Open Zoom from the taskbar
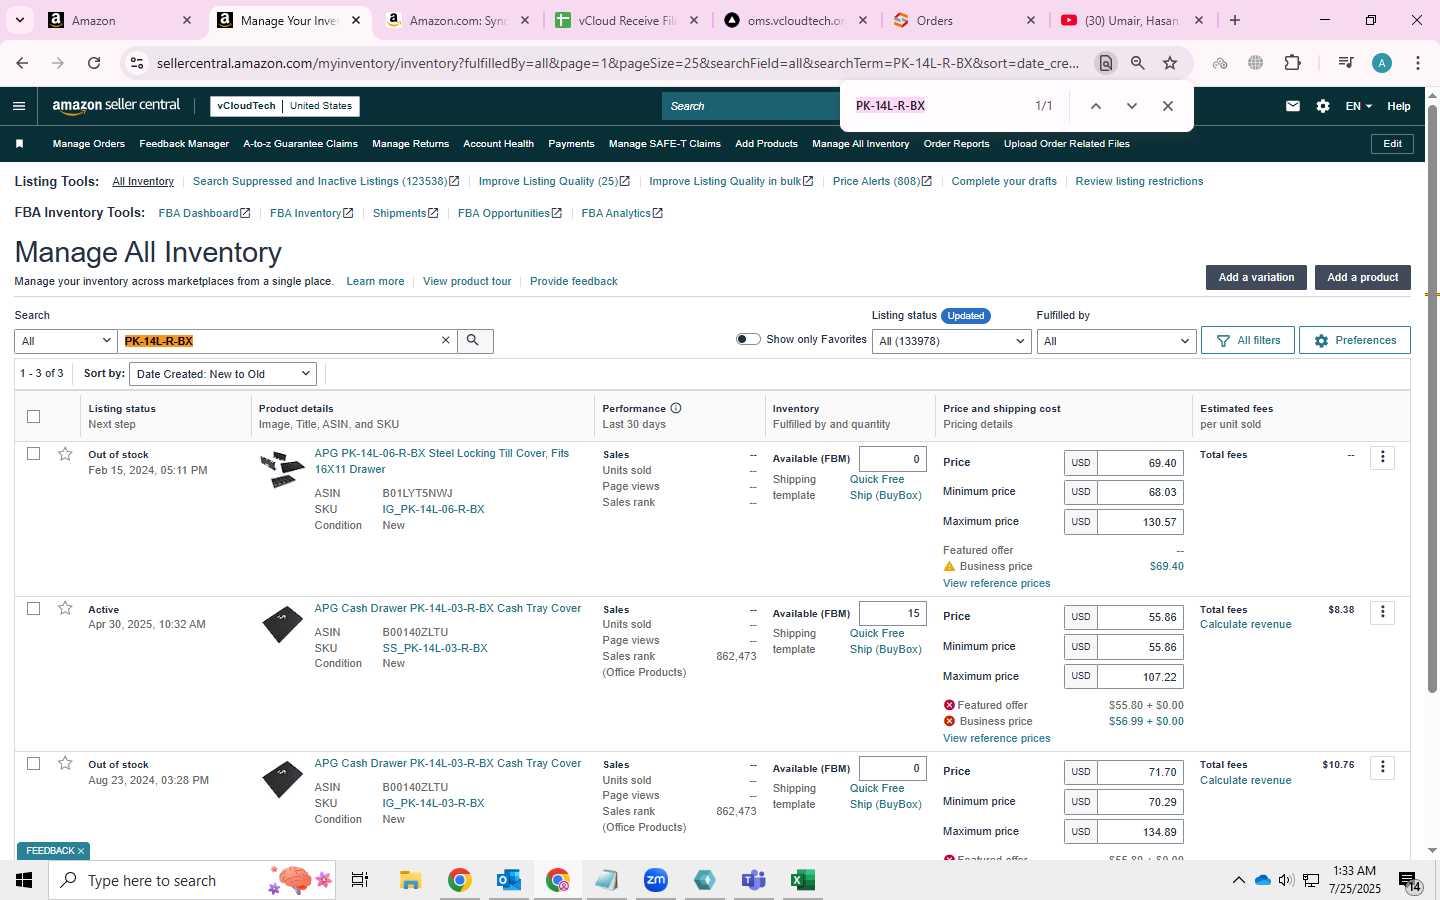 point(656,880)
